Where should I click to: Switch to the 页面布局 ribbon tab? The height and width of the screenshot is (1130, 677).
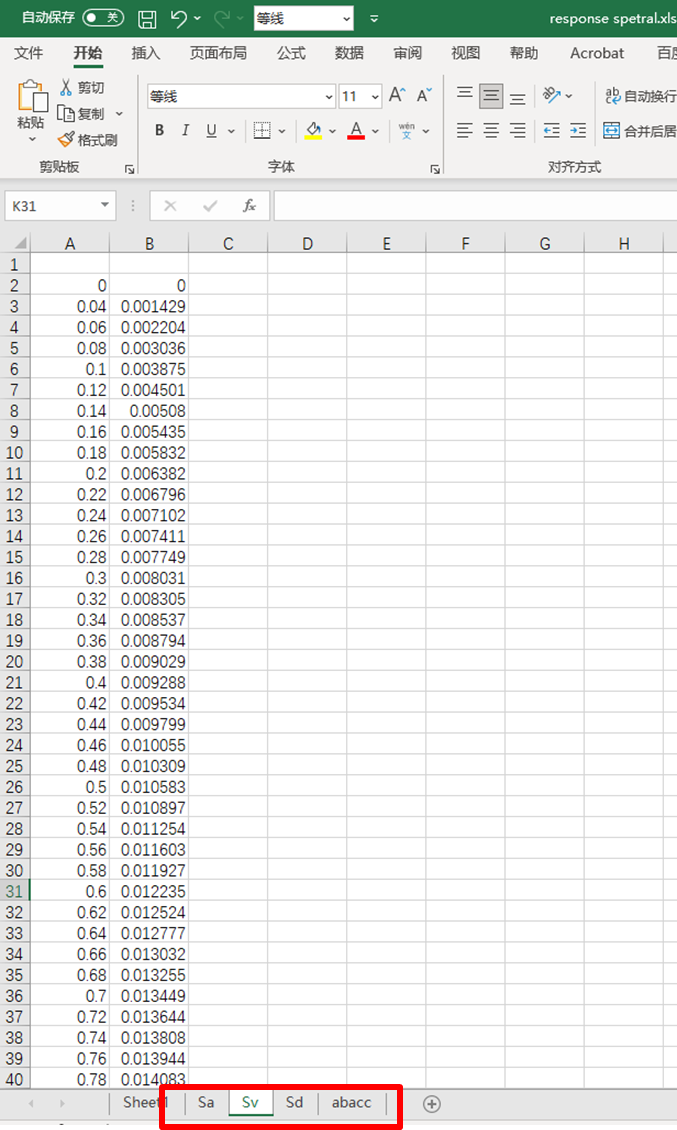click(218, 53)
